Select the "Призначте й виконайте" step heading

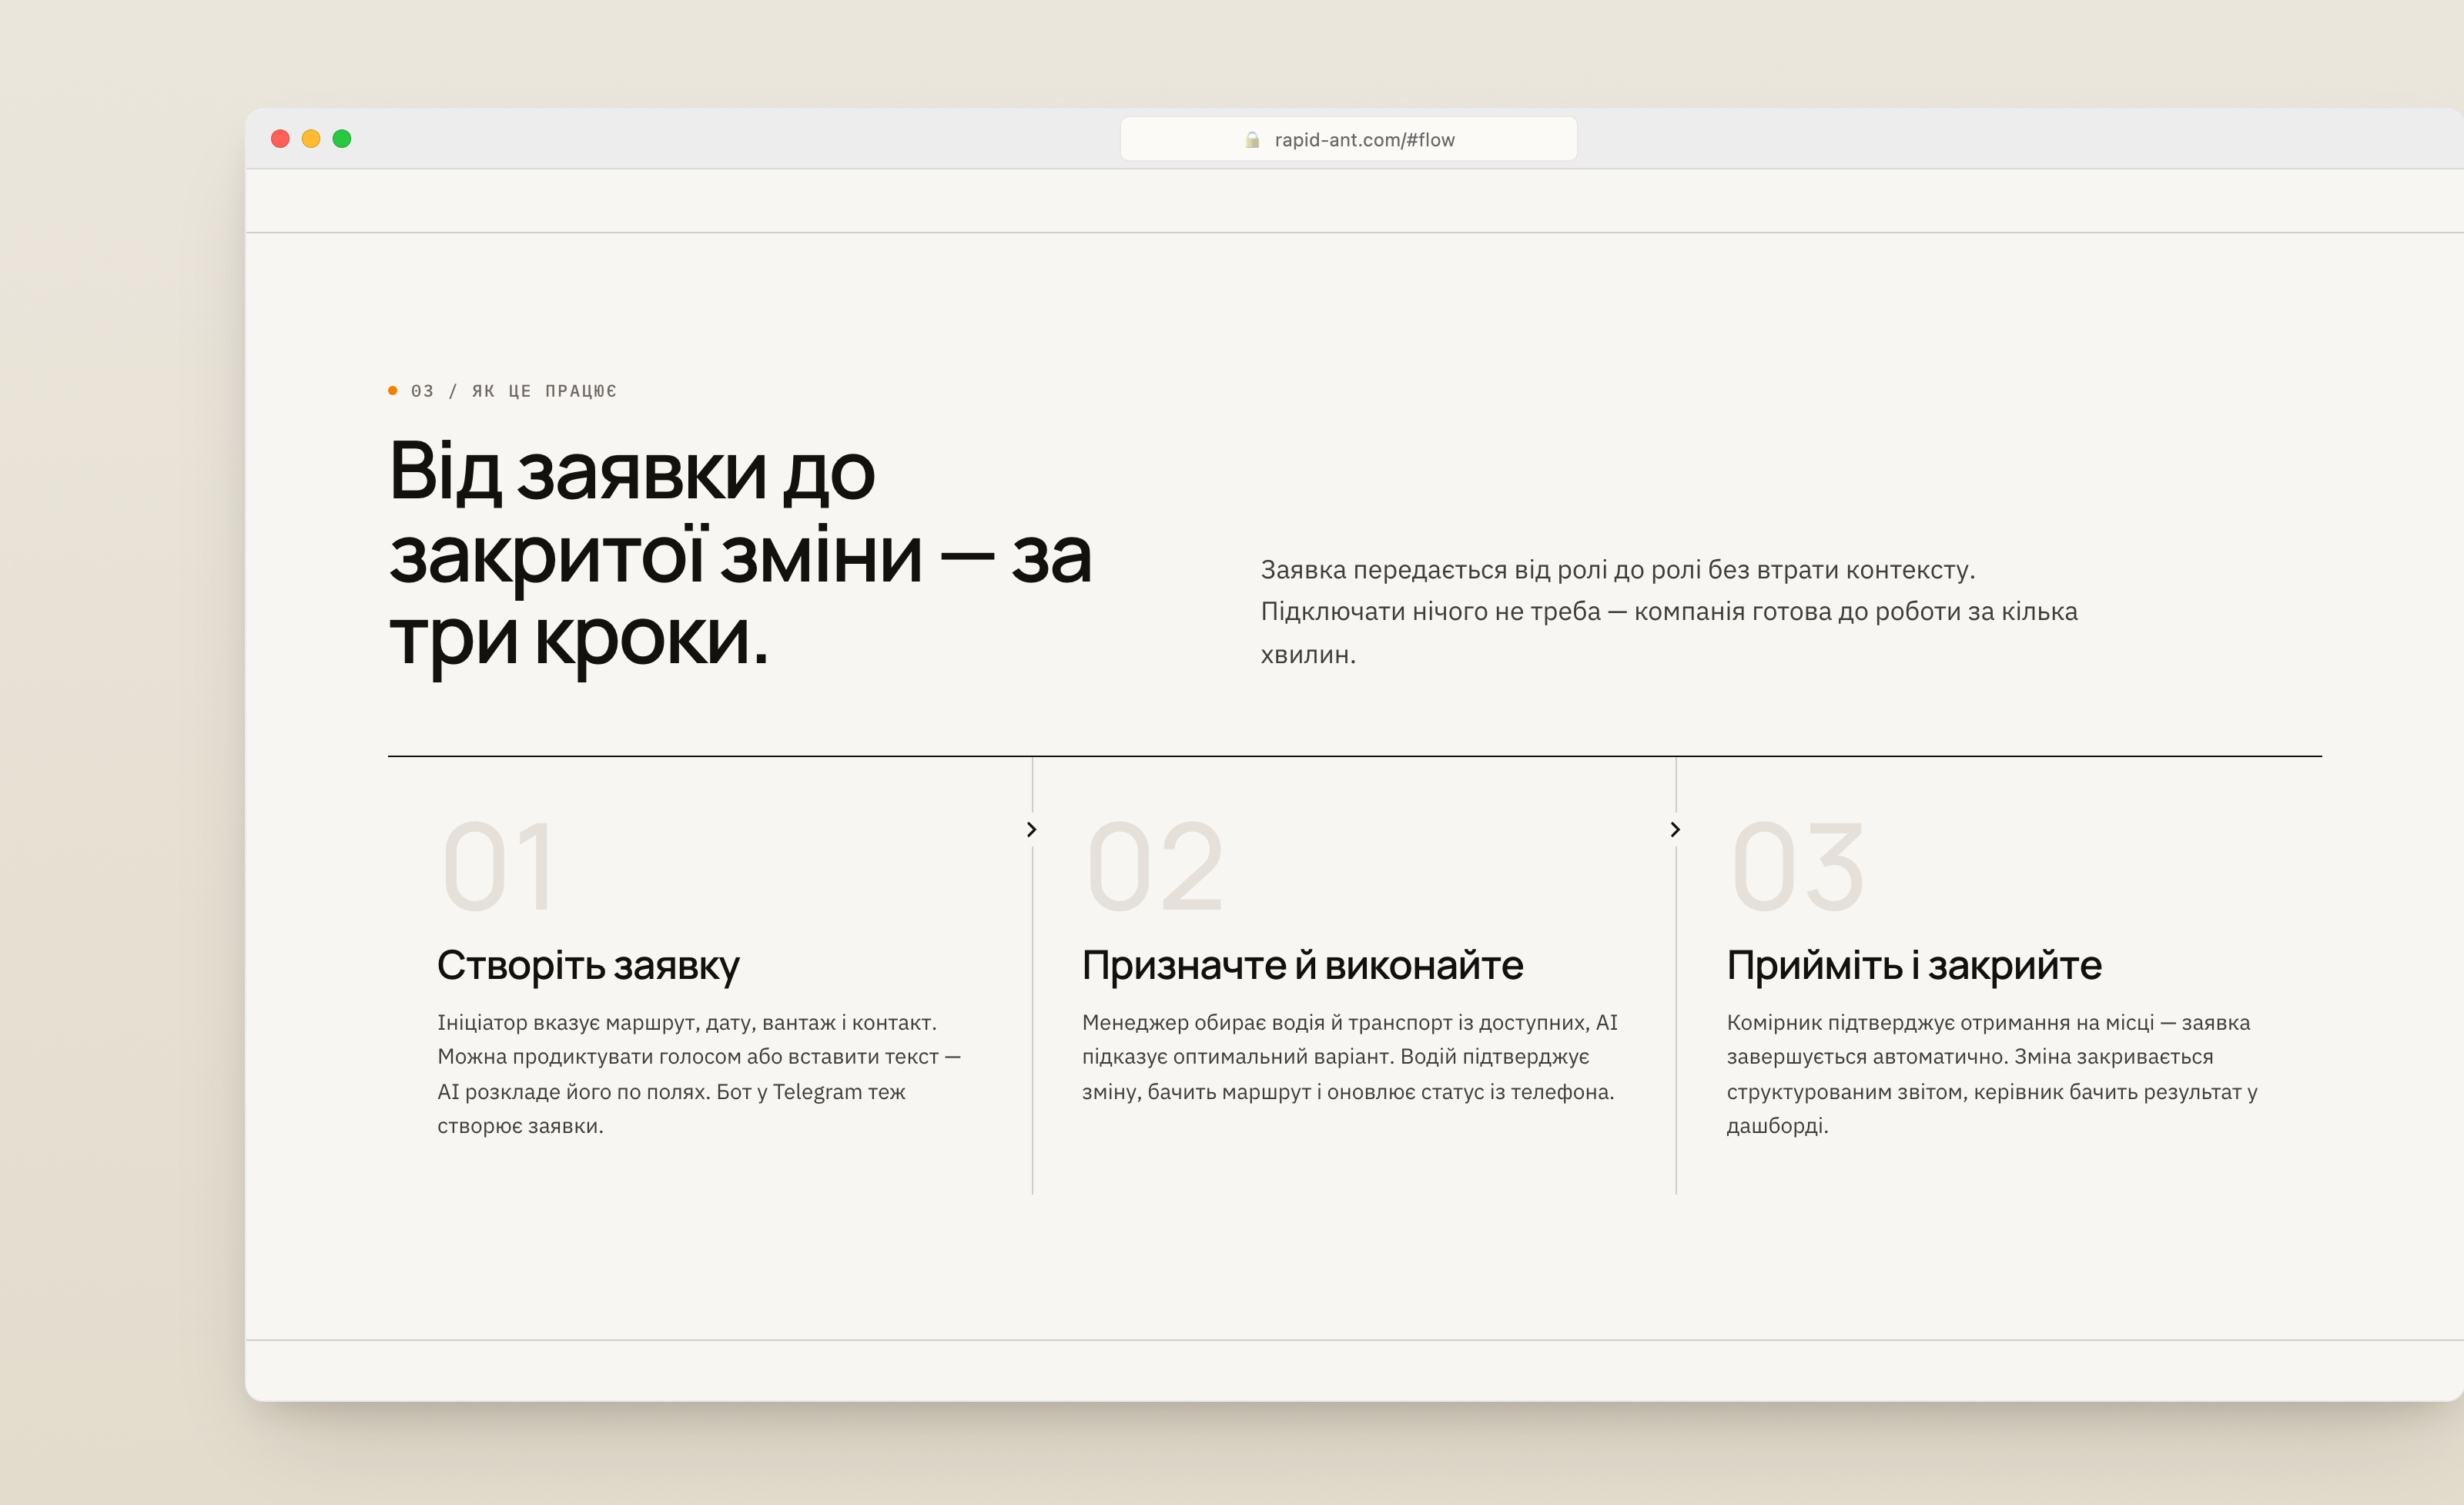[x=1302, y=966]
